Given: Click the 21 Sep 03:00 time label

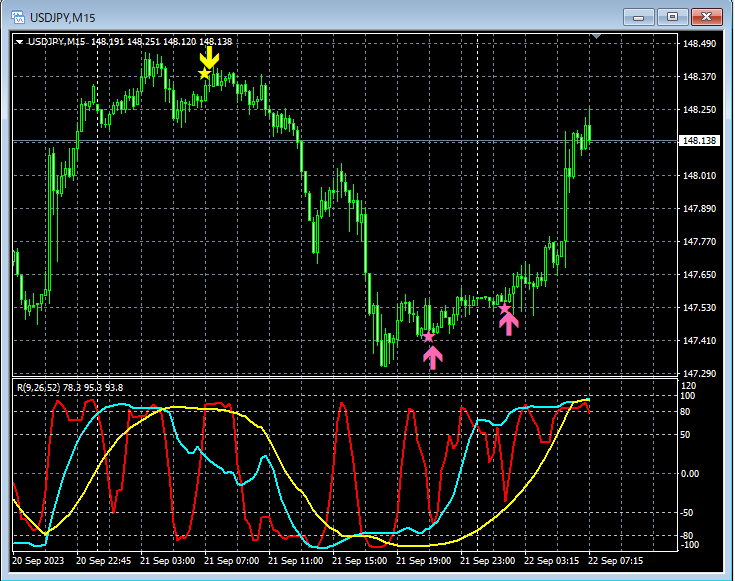Looking at the screenshot, I should coord(167,561).
